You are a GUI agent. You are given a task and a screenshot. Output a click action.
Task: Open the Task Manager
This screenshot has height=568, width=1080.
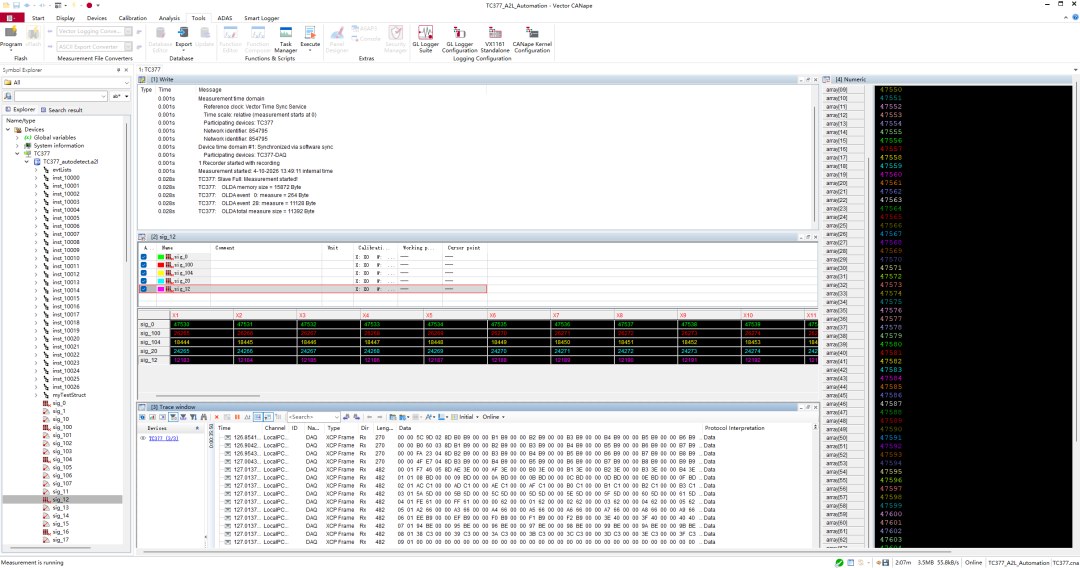point(285,40)
